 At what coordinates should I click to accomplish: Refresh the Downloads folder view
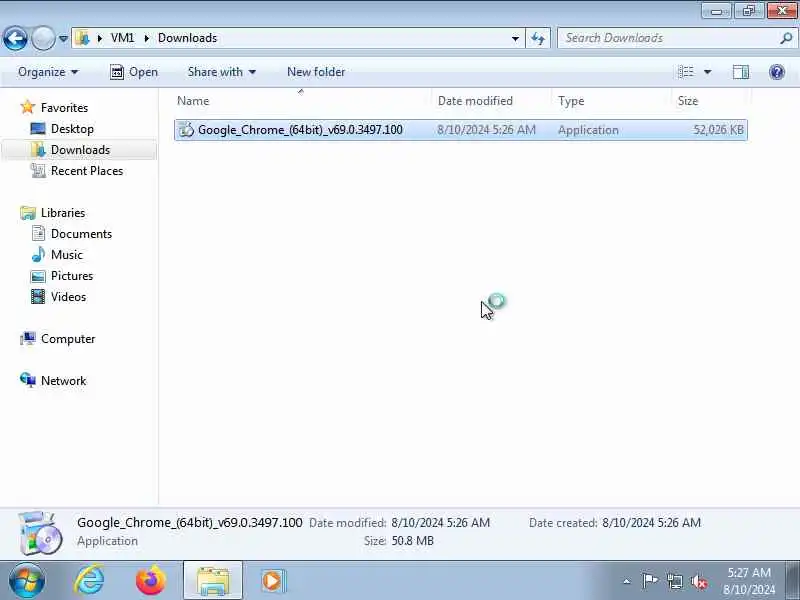point(538,38)
